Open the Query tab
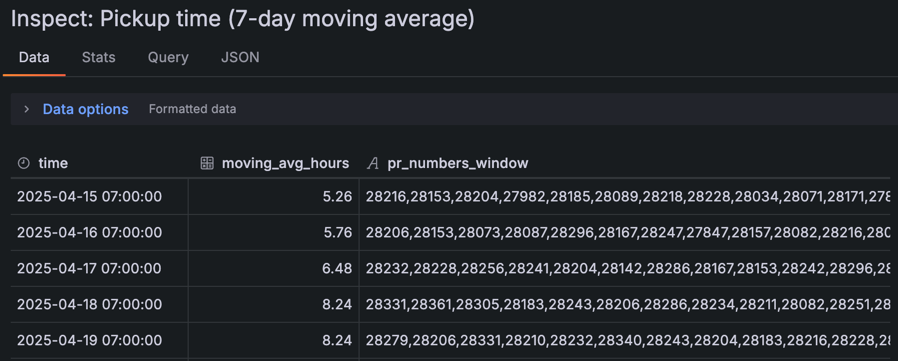The height and width of the screenshot is (361, 898). click(168, 57)
